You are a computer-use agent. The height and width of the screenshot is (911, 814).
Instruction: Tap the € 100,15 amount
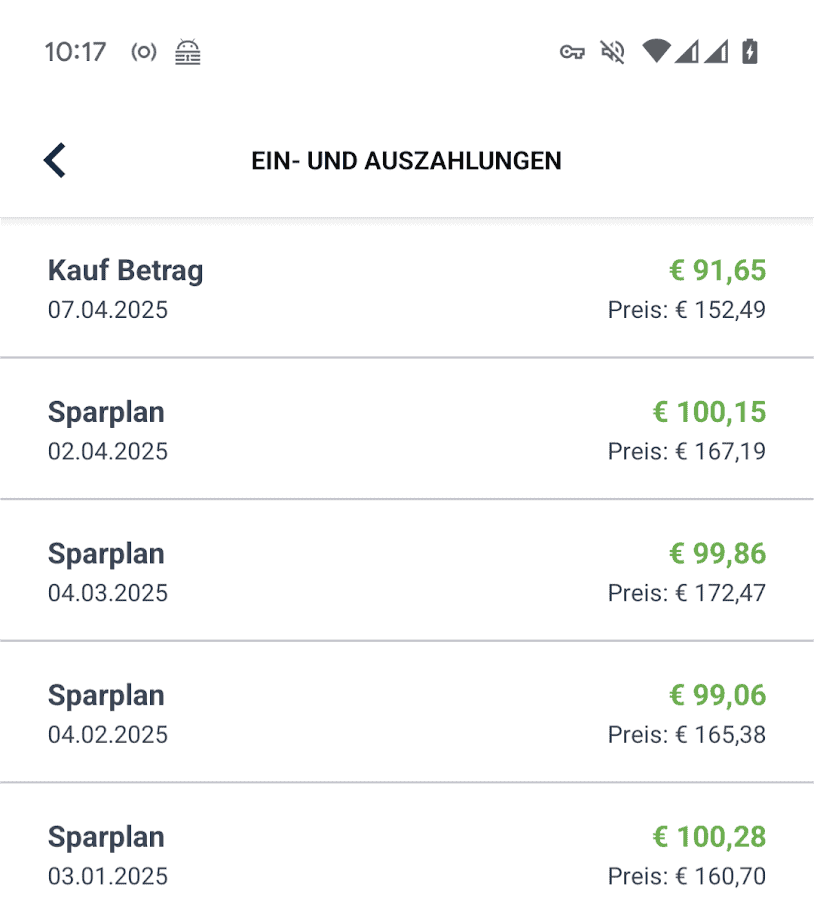709,412
